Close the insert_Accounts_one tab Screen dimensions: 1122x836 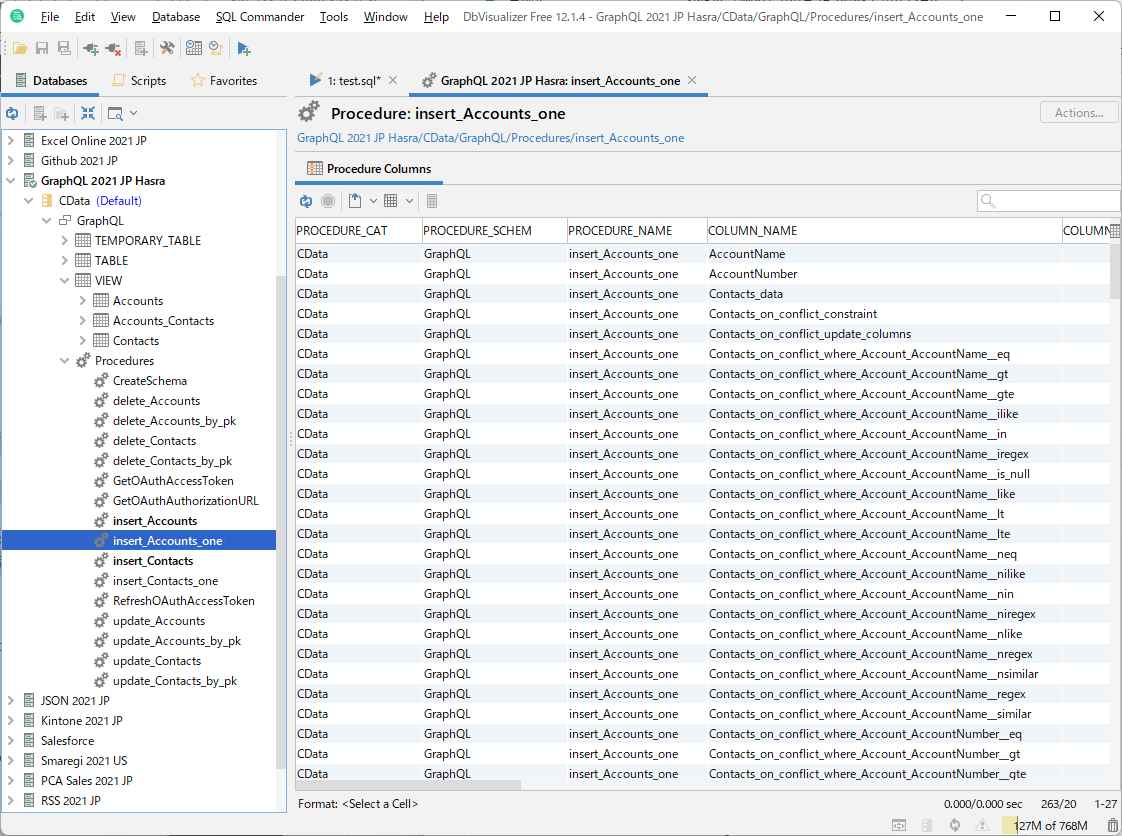[x=692, y=80]
